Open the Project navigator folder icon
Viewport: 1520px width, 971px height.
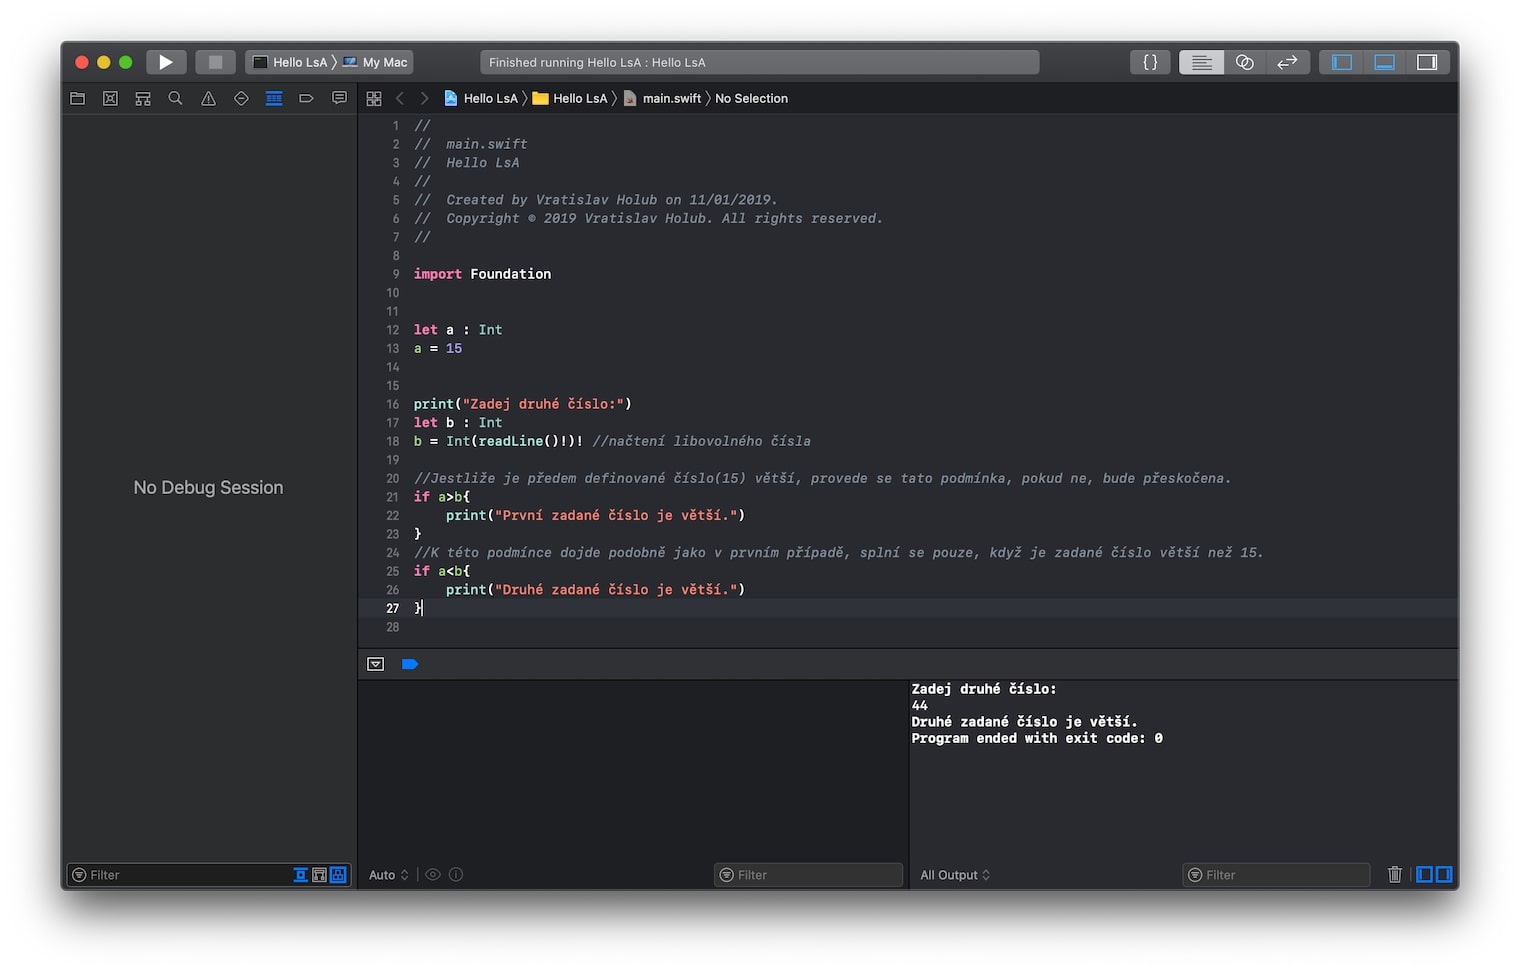[78, 98]
